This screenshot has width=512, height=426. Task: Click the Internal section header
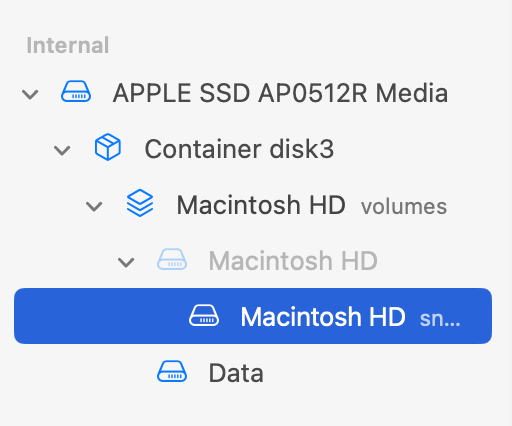[x=68, y=45]
